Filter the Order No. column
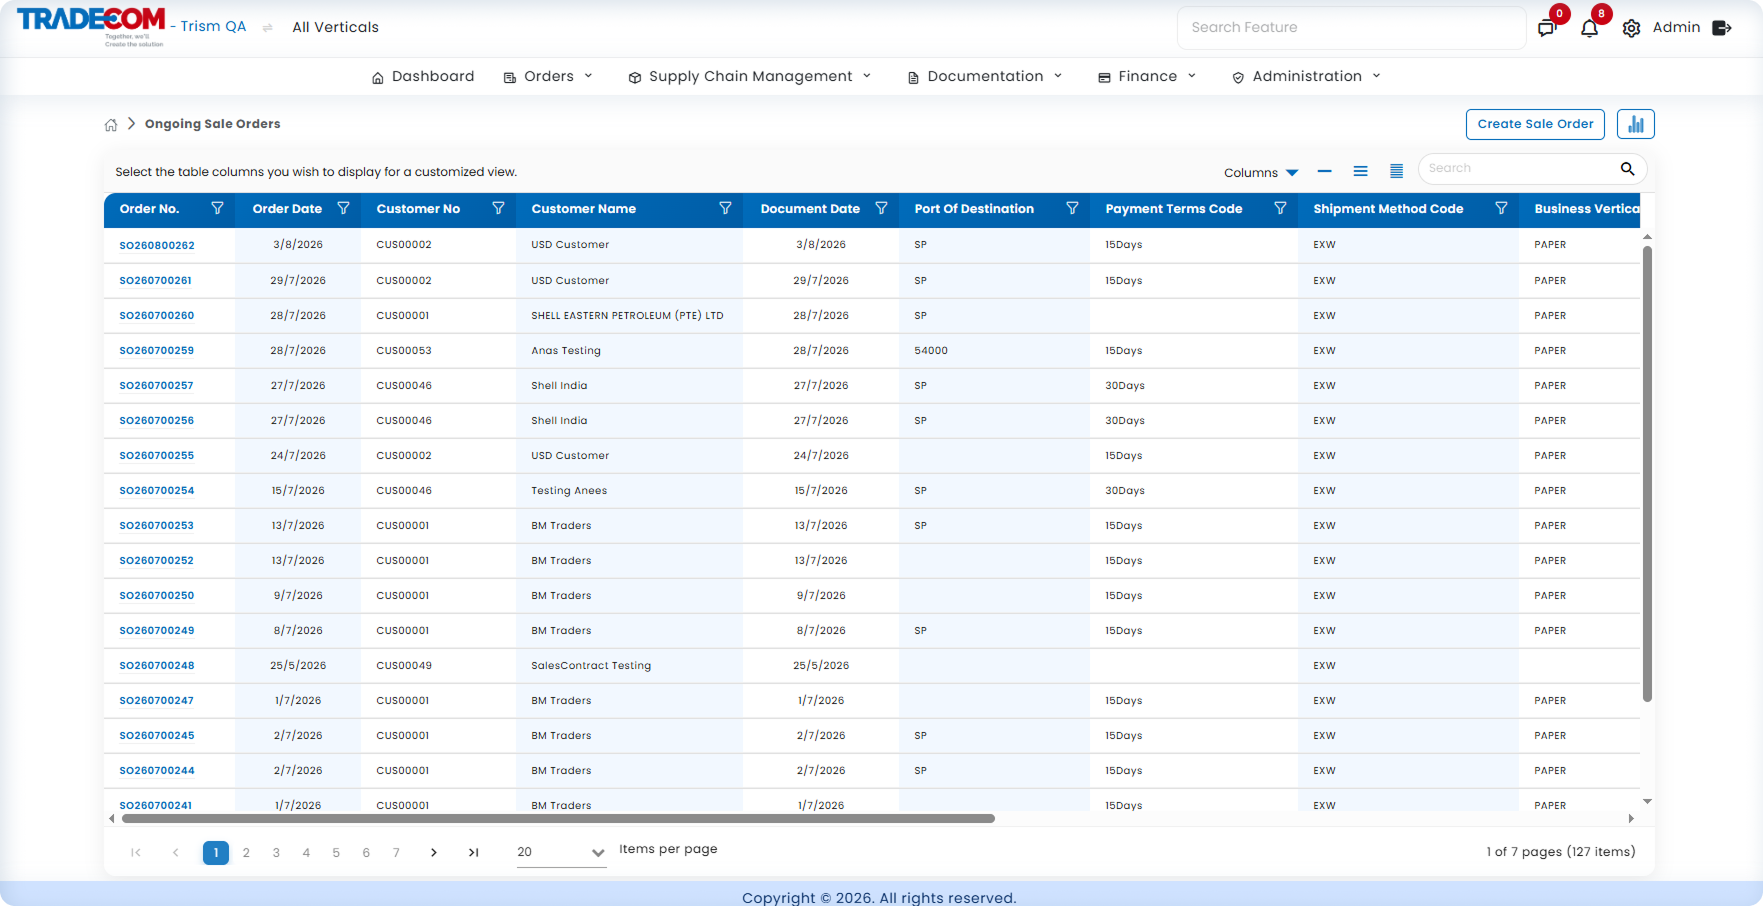Image resolution: width=1763 pixels, height=906 pixels. tap(217, 208)
